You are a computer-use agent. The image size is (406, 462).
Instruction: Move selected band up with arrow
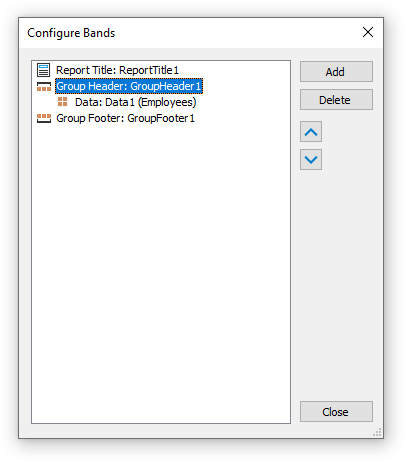311,132
